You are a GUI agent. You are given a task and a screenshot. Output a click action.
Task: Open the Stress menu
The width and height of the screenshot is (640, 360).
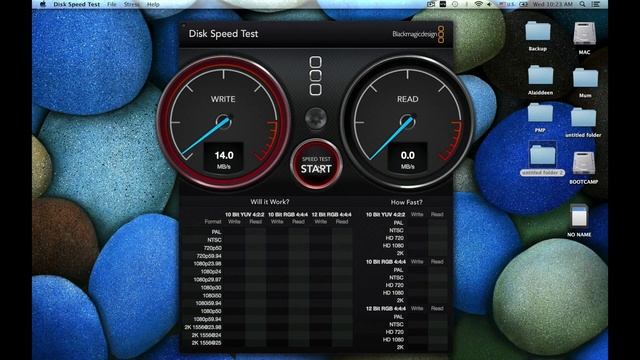pyautogui.click(x=131, y=4)
